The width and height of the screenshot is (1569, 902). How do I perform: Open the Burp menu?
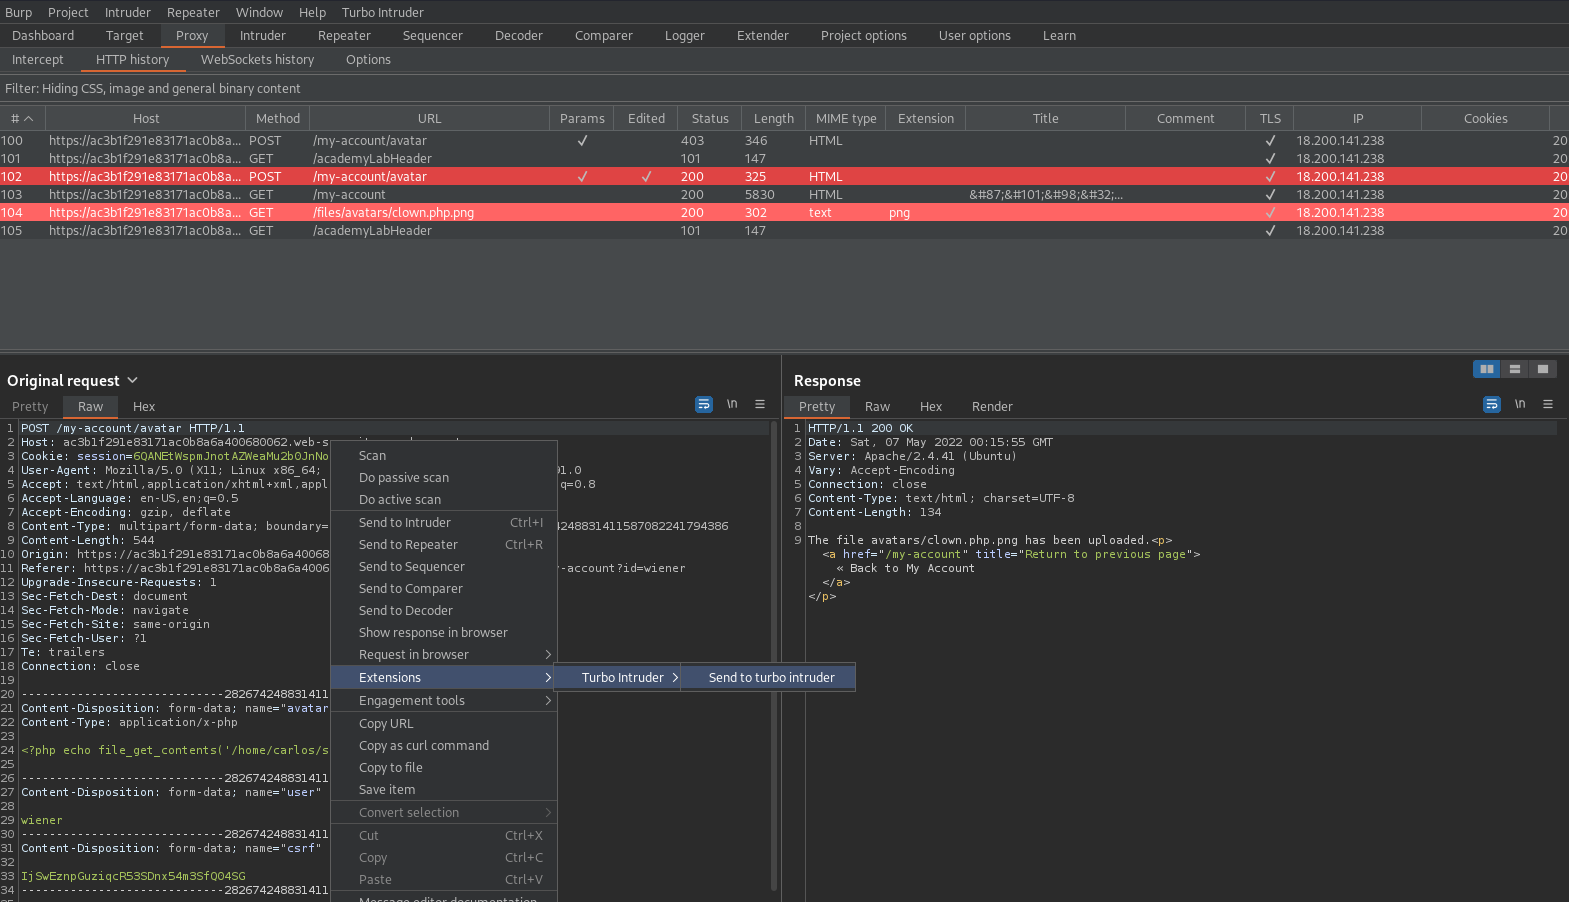tap(19, 12)
